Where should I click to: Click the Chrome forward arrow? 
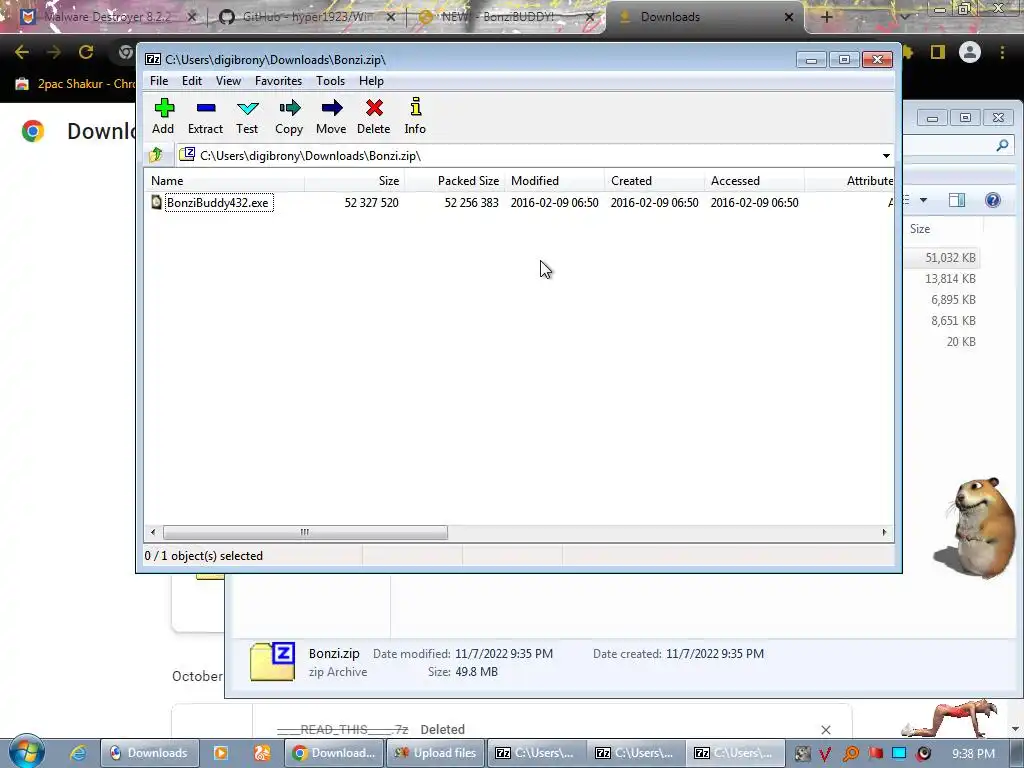(54, 52)
